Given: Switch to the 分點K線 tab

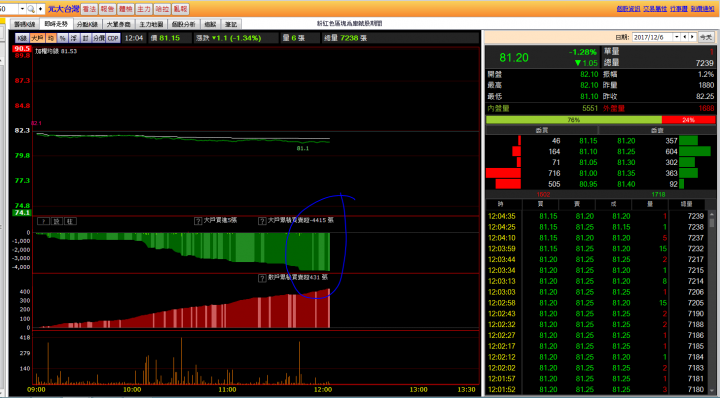Looking at the screenshot, I should point(87,24).
